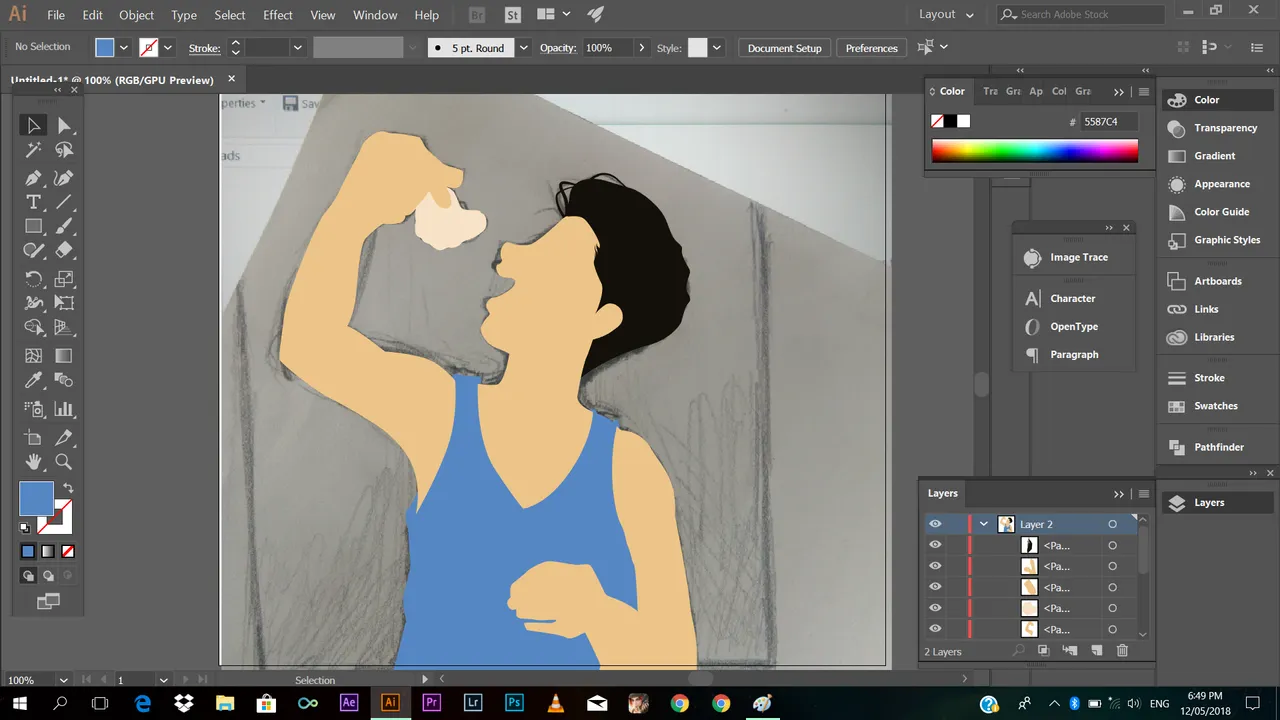Select the Line Segment tool
This screenshot has height=720, width=1280.
pos(64,202)
